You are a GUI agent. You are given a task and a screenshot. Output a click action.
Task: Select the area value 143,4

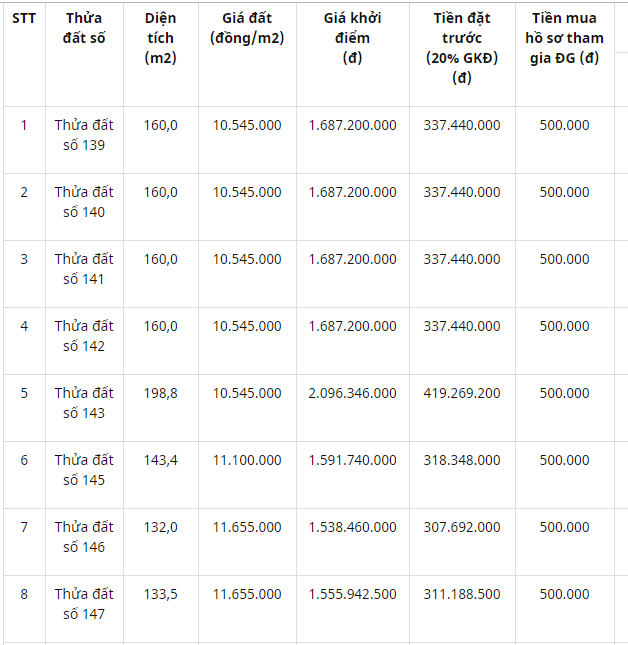point(160,460)
